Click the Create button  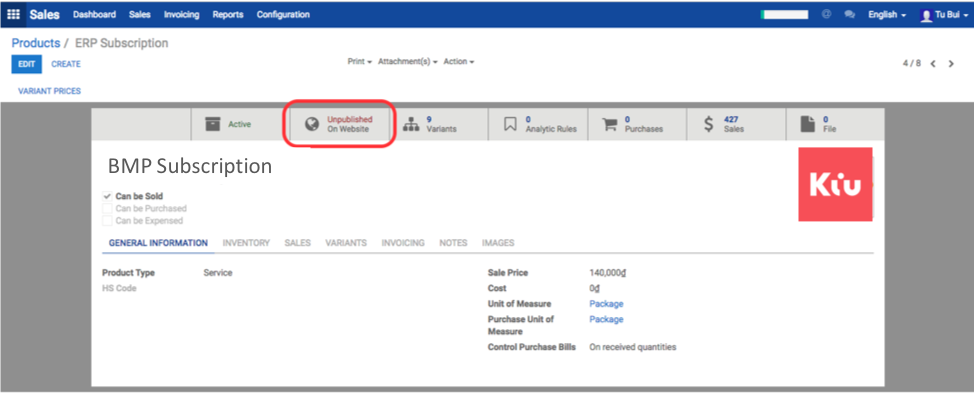tap(66, 64)
